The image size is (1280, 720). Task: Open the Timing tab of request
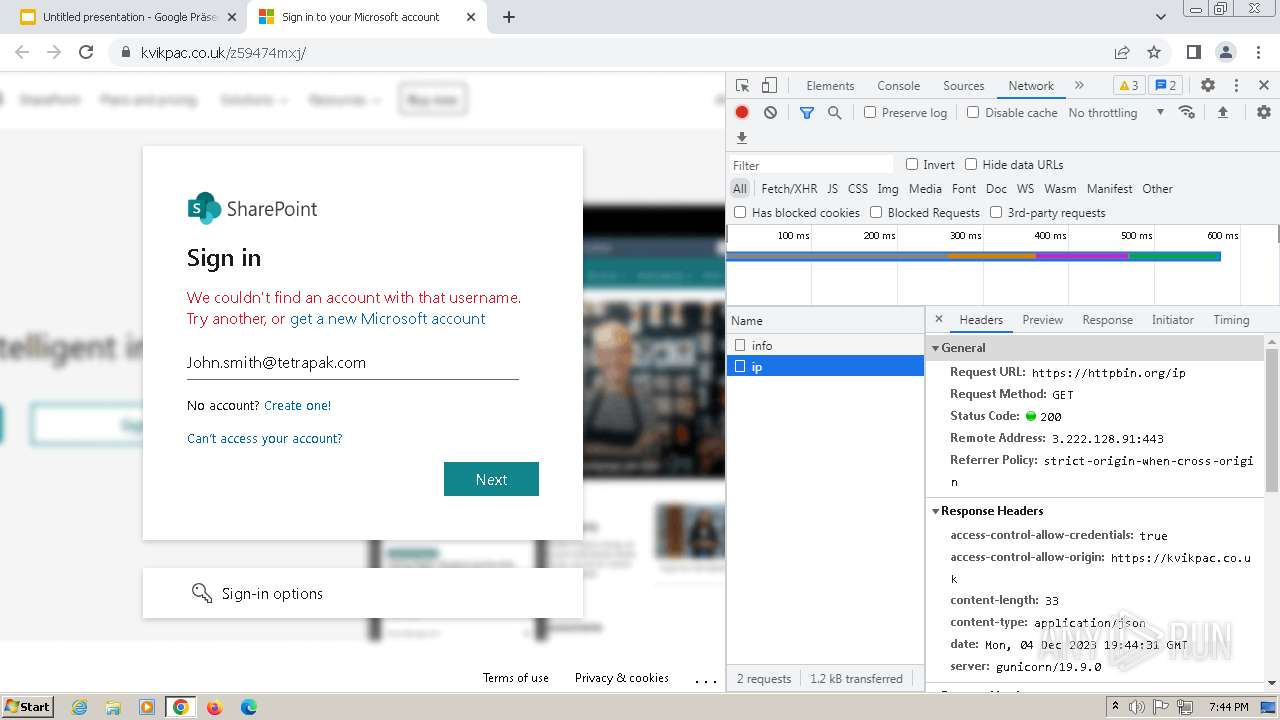1231,320
